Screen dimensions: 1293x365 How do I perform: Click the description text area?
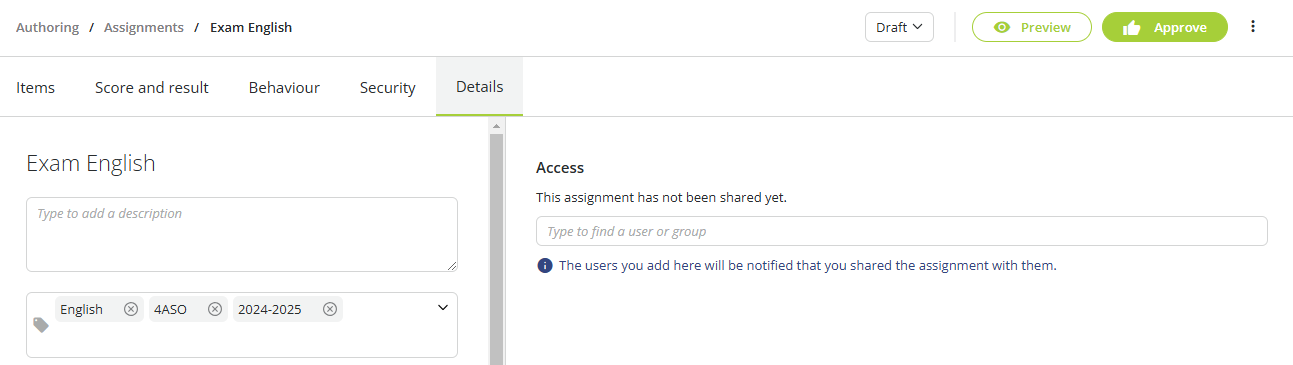(242, 234)
